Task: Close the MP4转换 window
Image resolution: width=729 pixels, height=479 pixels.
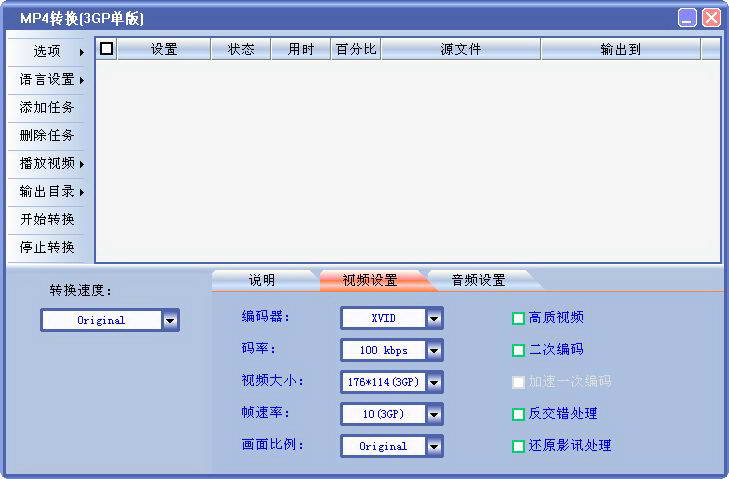Action: (711, 18)
